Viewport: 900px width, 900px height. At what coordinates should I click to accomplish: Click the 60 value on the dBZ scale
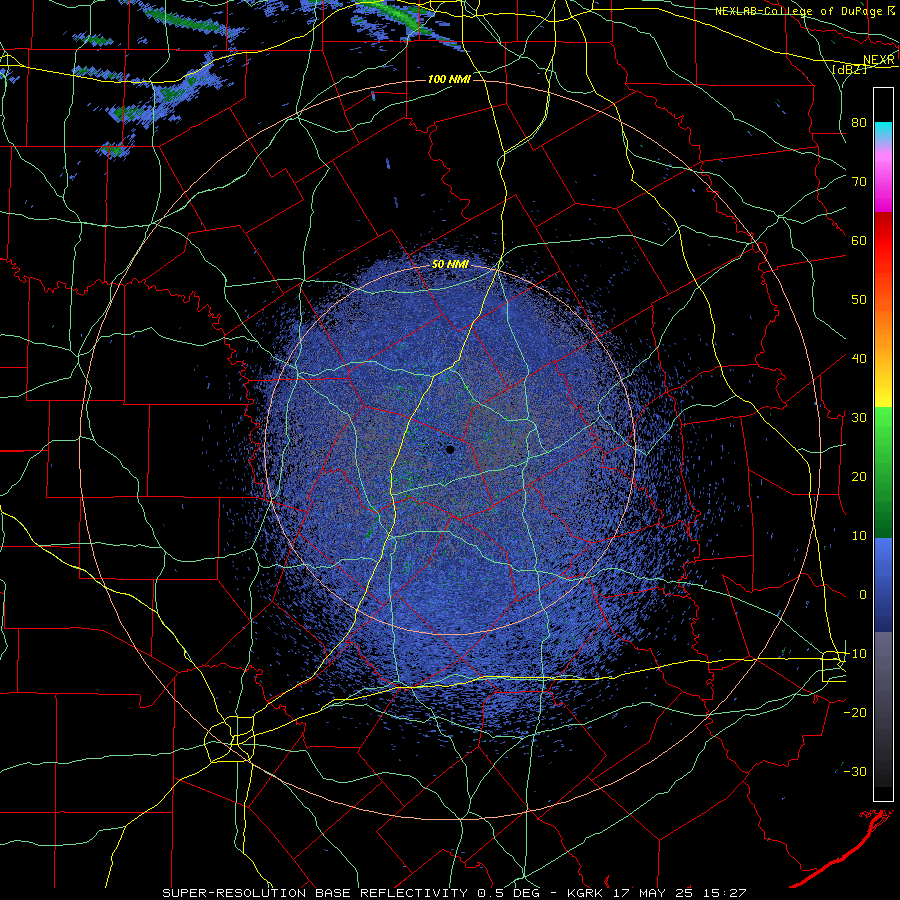pyautogui.click(x=859, y=240)
